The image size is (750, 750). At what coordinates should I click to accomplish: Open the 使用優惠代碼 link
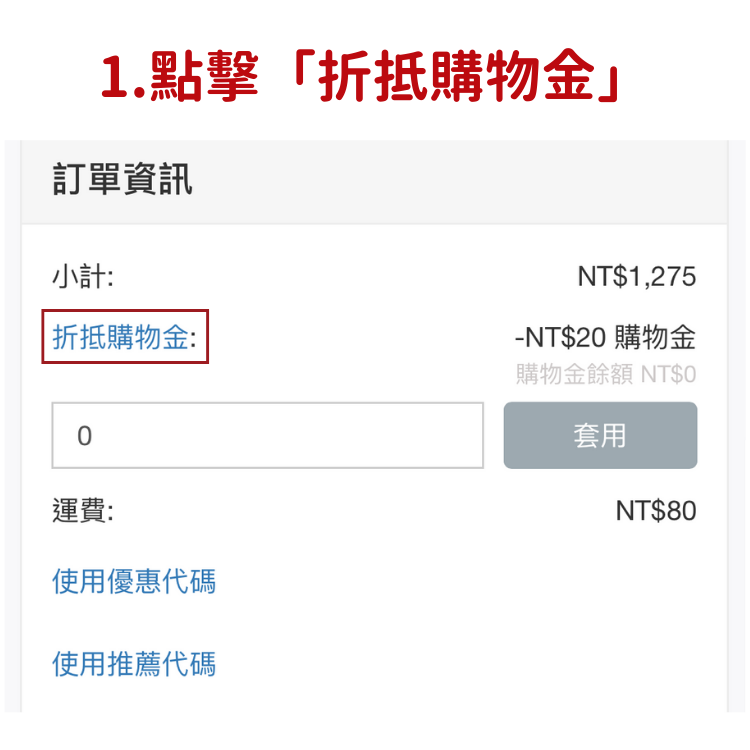[133, 581]
